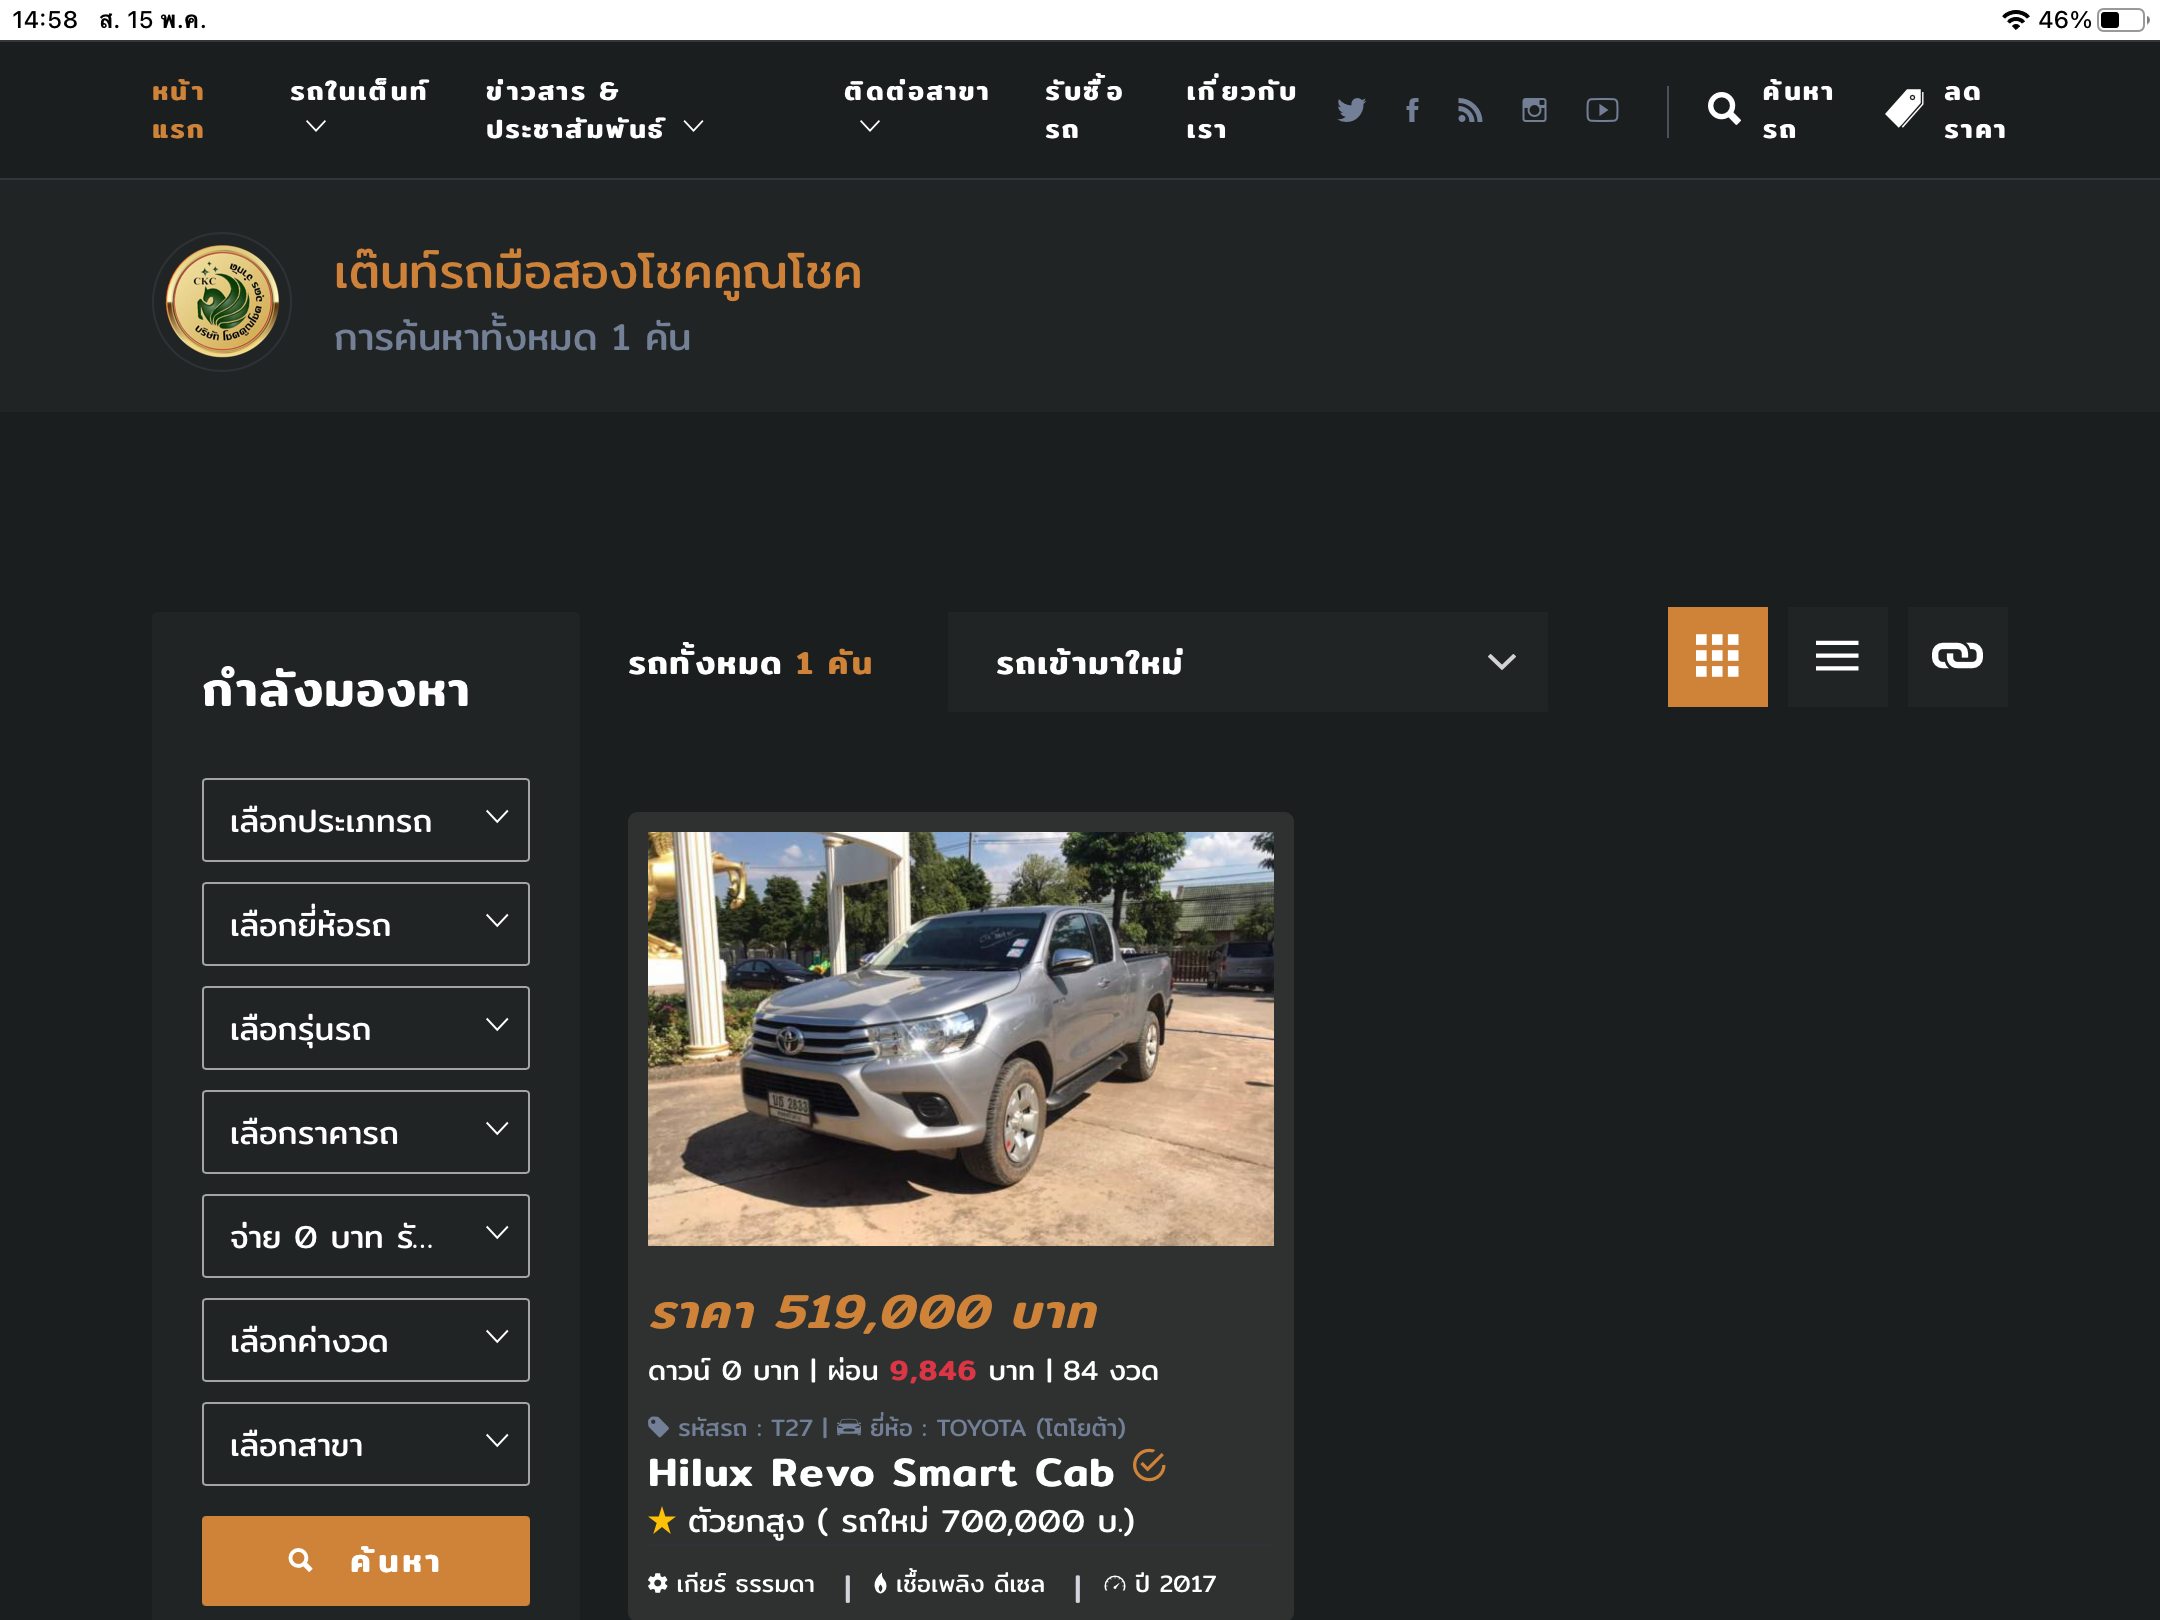Click the Facebook icon in header
The height and width of the screenshot is (1620, 2160).
(x=1412, y=110)
